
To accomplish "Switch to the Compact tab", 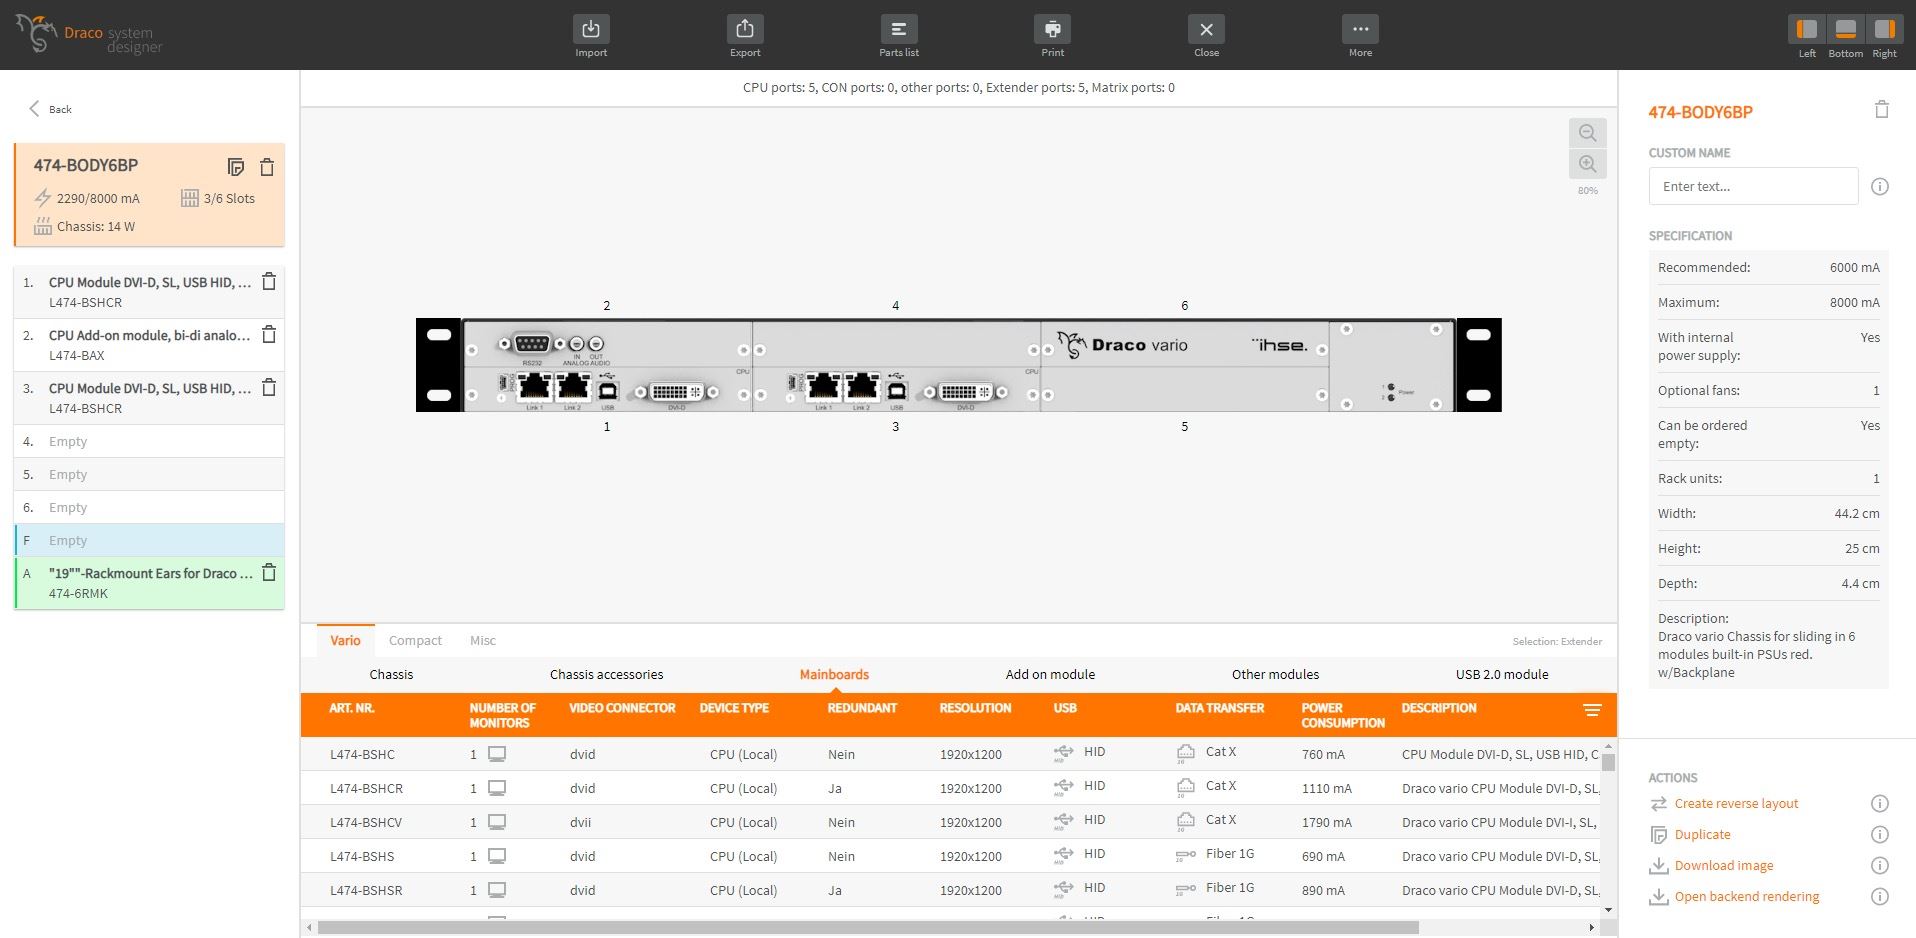I will click(x=415, y=641).
